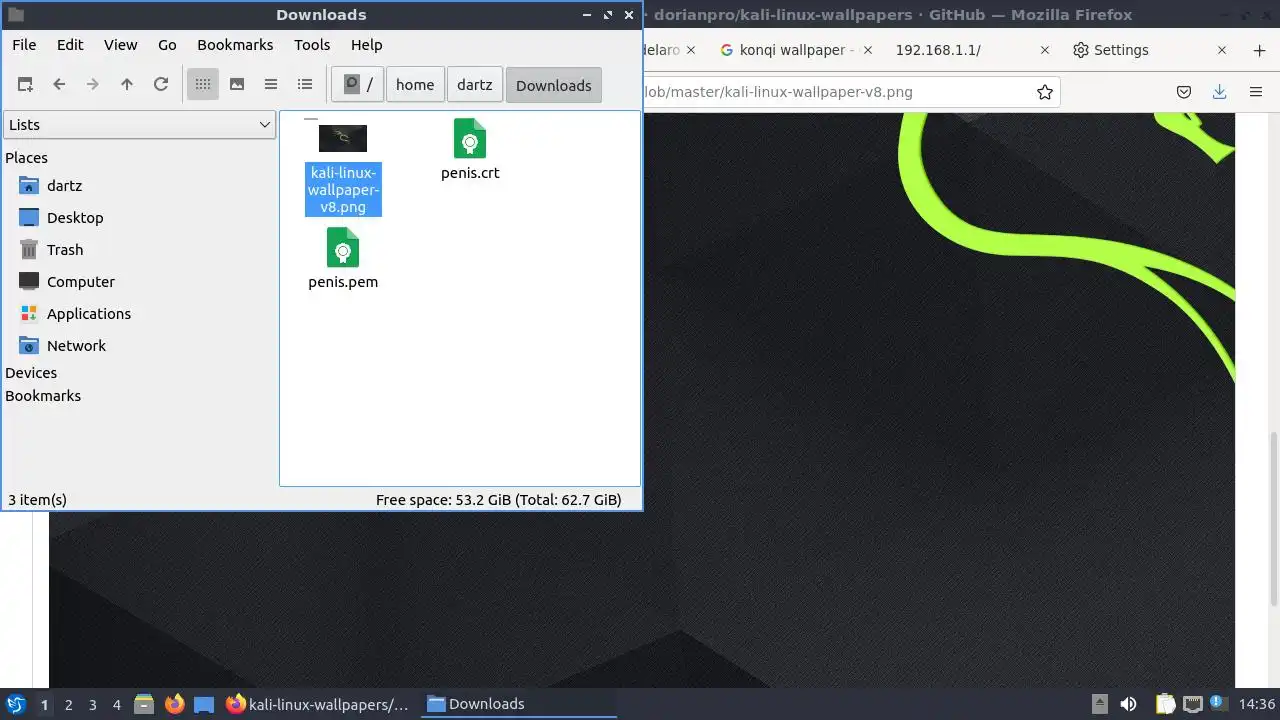Viewport: 1280px width, 720px height.
Task: Open clipboard manager tray icon
Action: pyautogui.click(x=1166, y=704)
